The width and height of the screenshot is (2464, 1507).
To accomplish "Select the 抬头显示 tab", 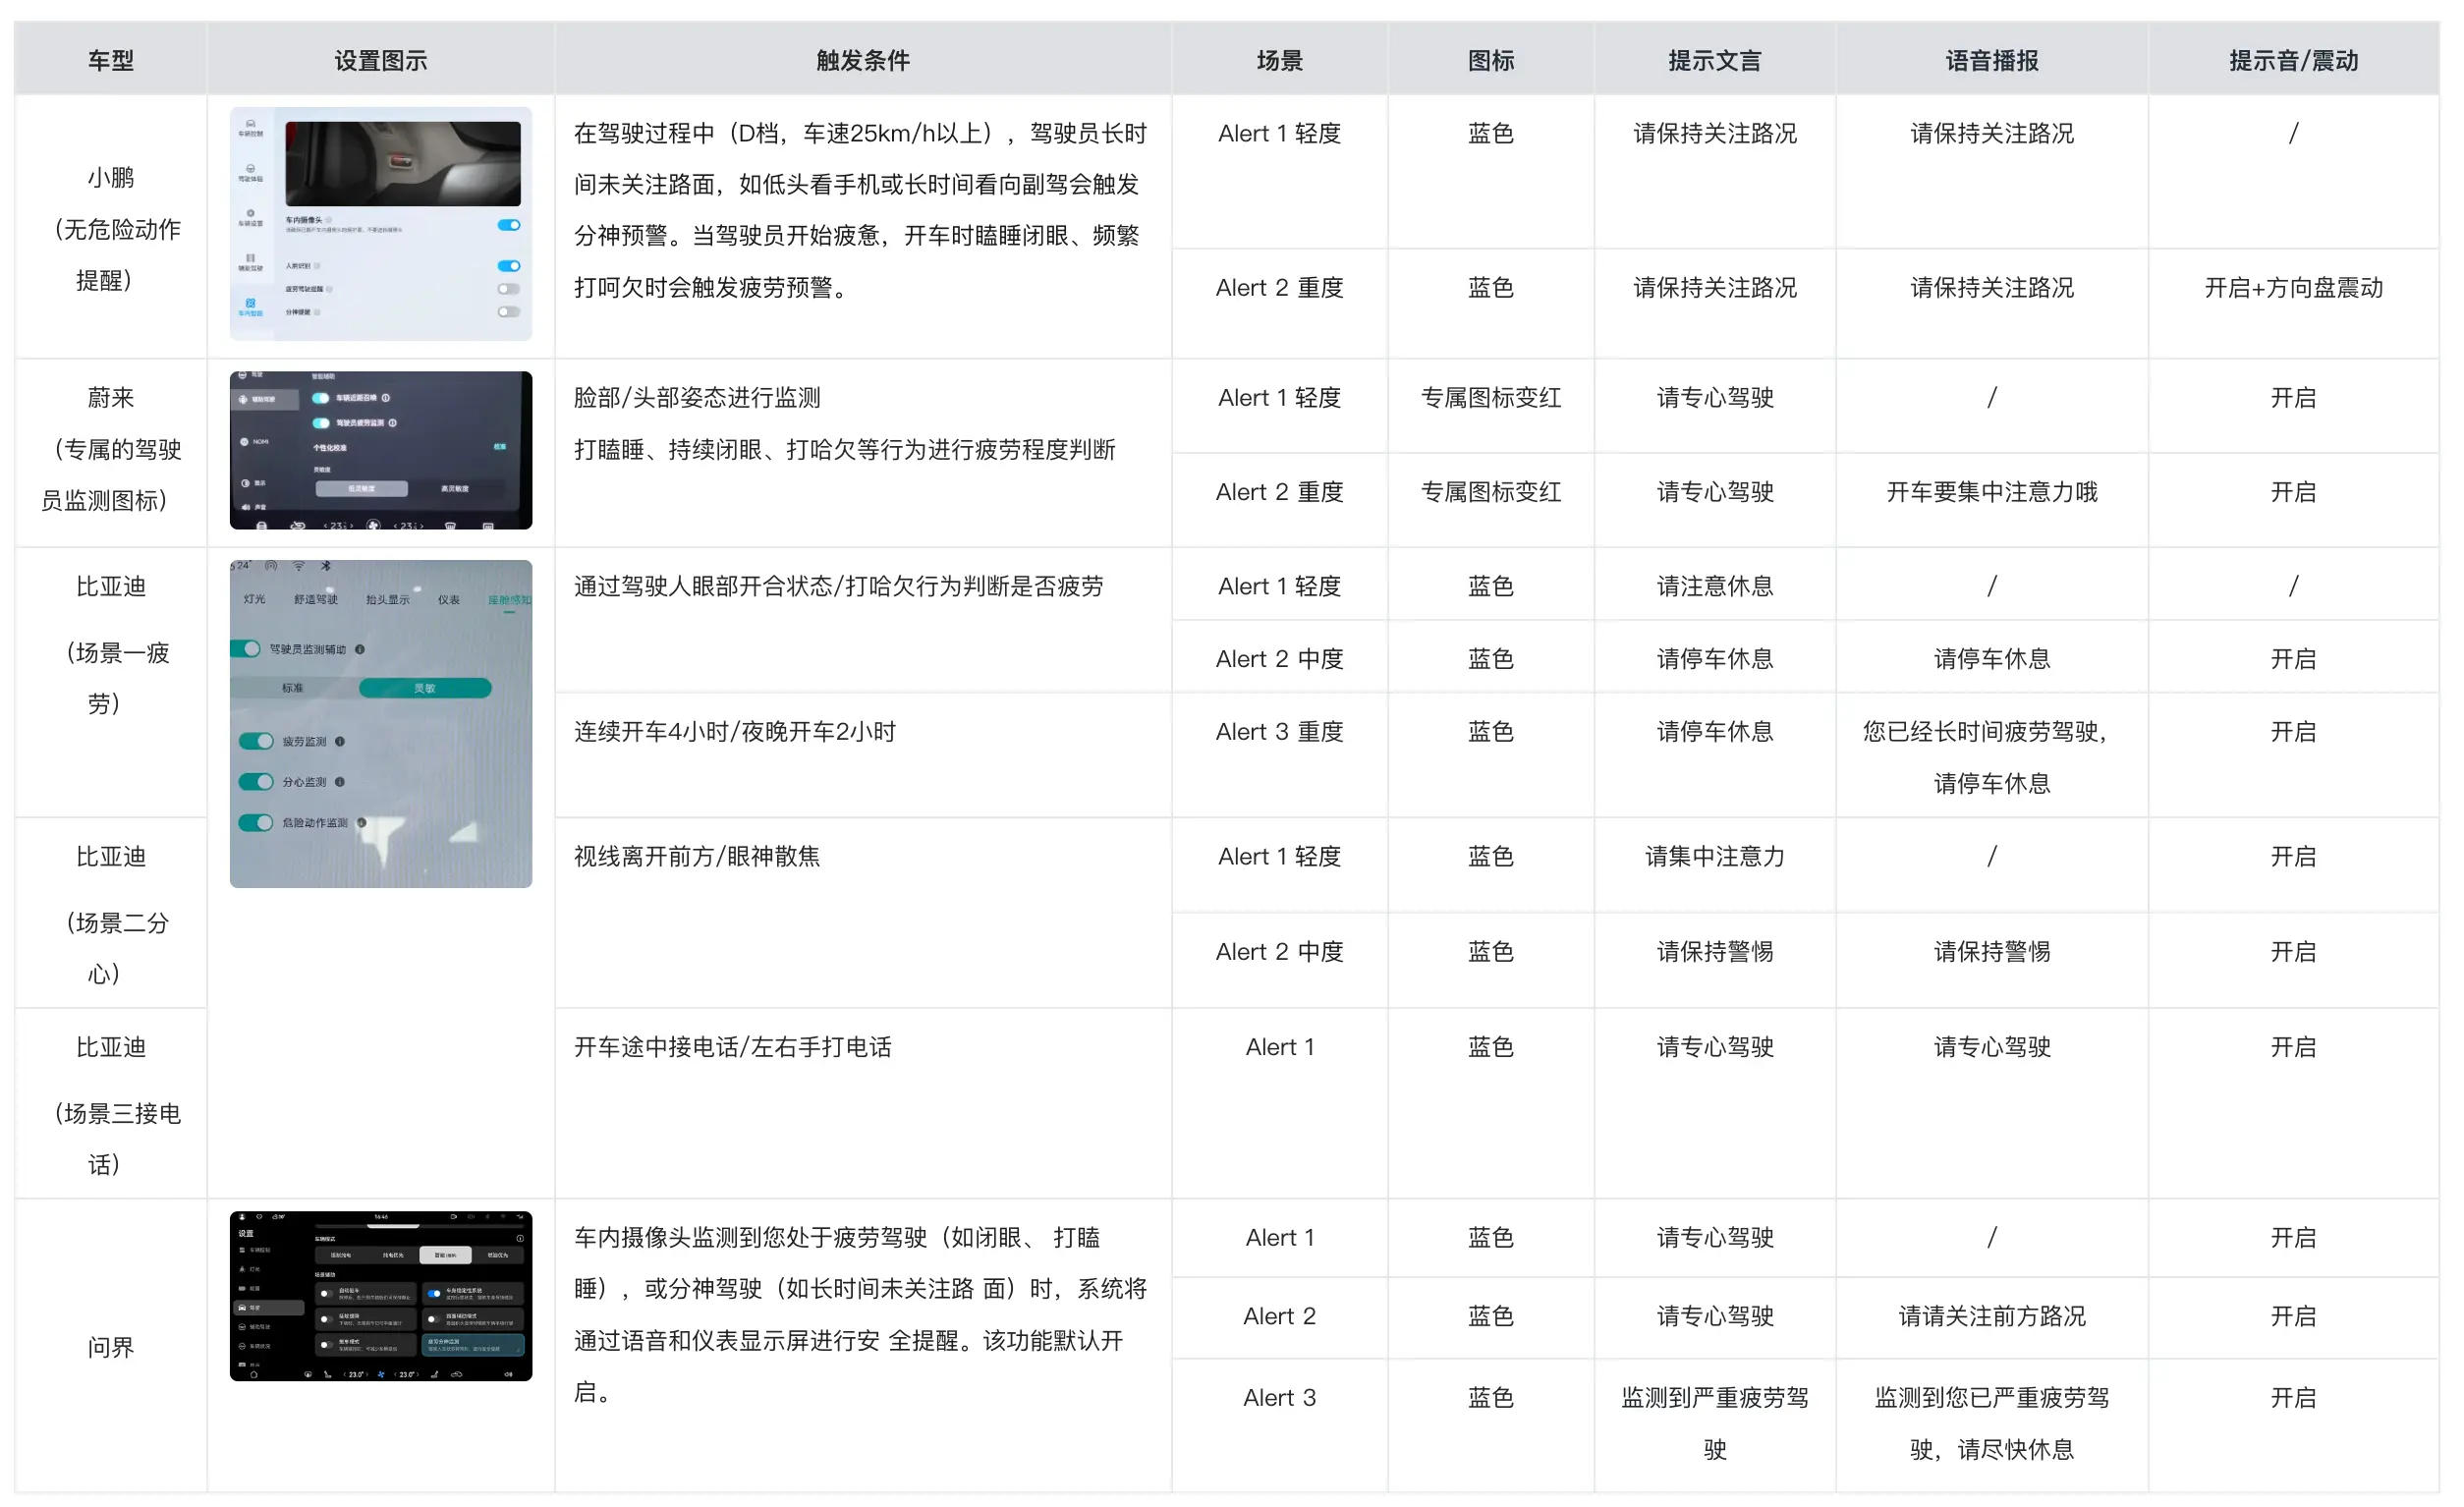I will (x=387, y=599).
